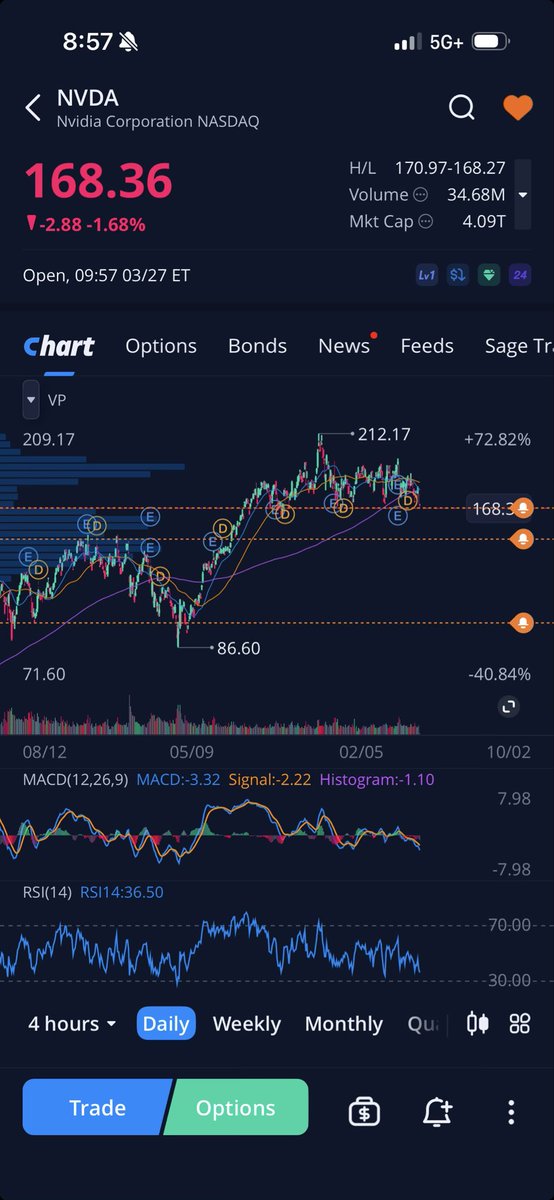Add a price alert with bell-plus icon
The height and width of the screenshot is (1200, 554).
[437, 1111]
